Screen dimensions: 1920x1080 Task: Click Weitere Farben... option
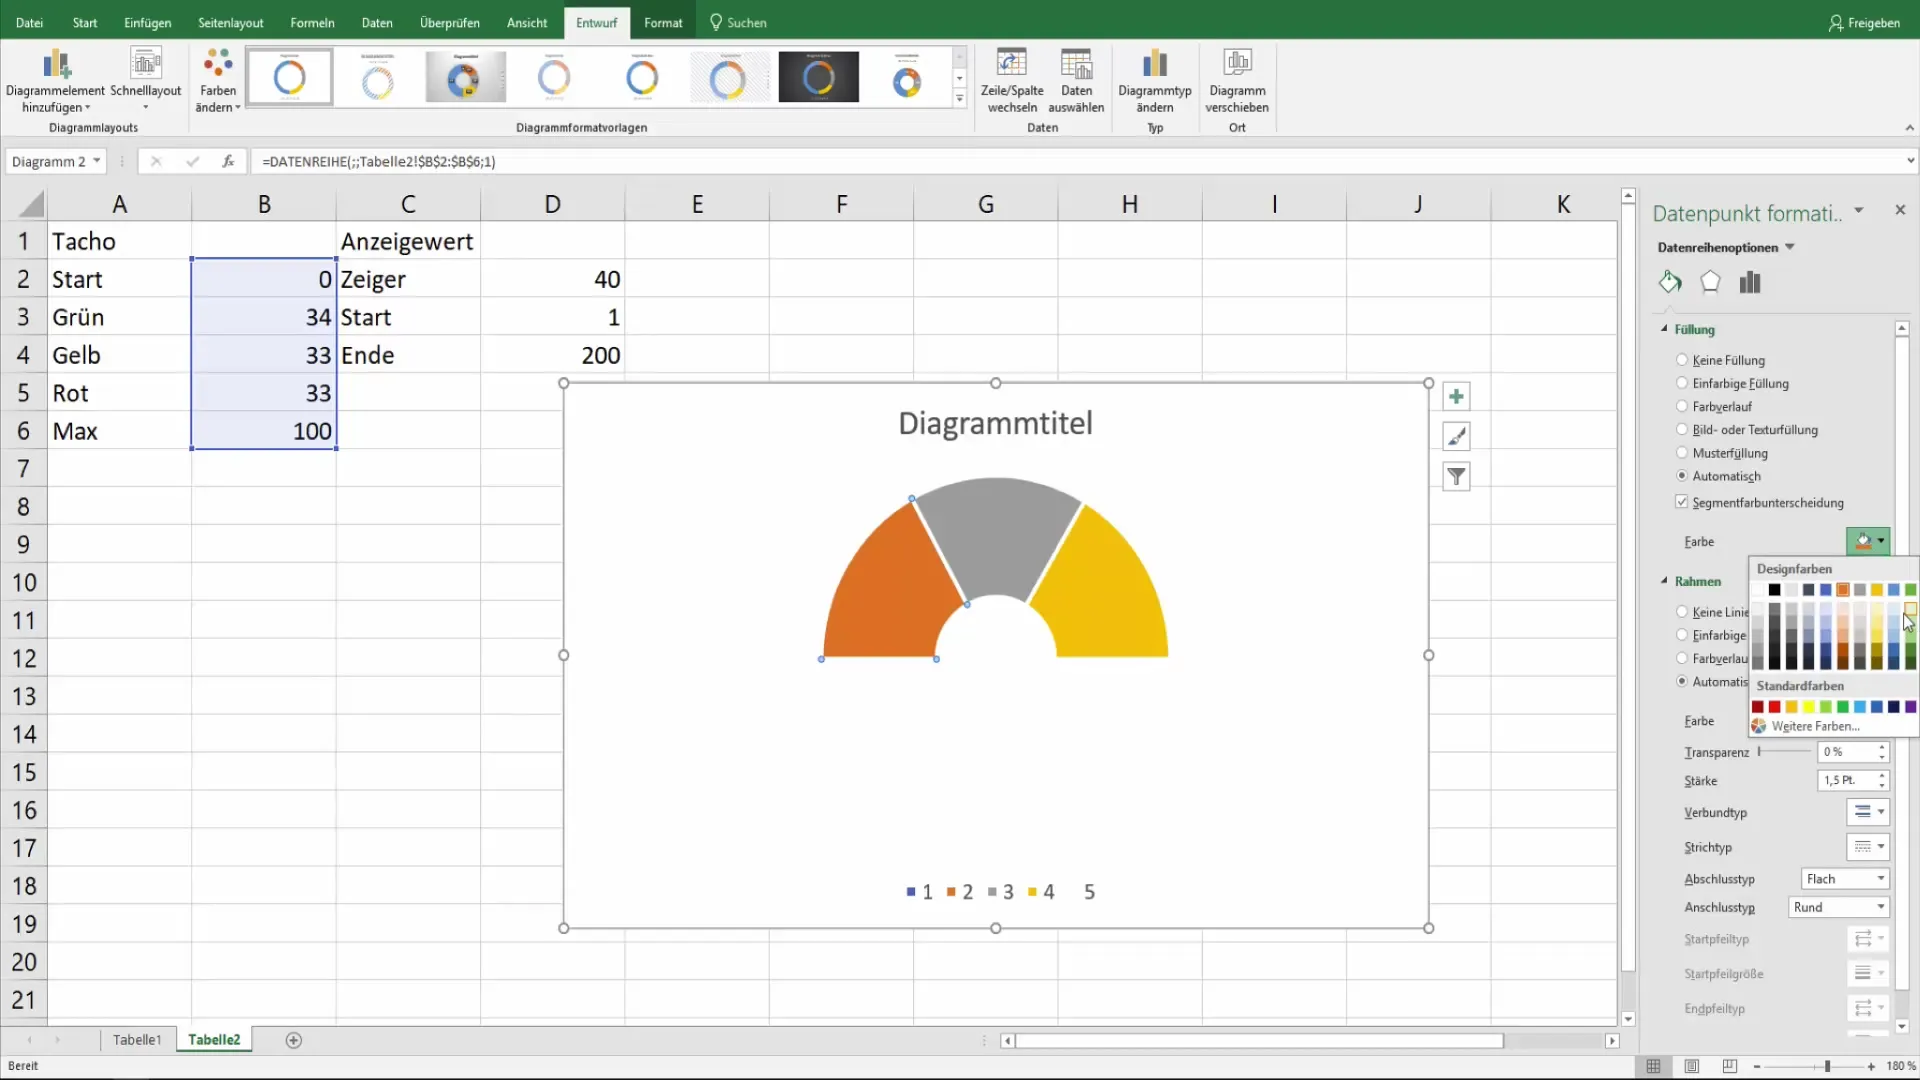(x=1815, y=726)
